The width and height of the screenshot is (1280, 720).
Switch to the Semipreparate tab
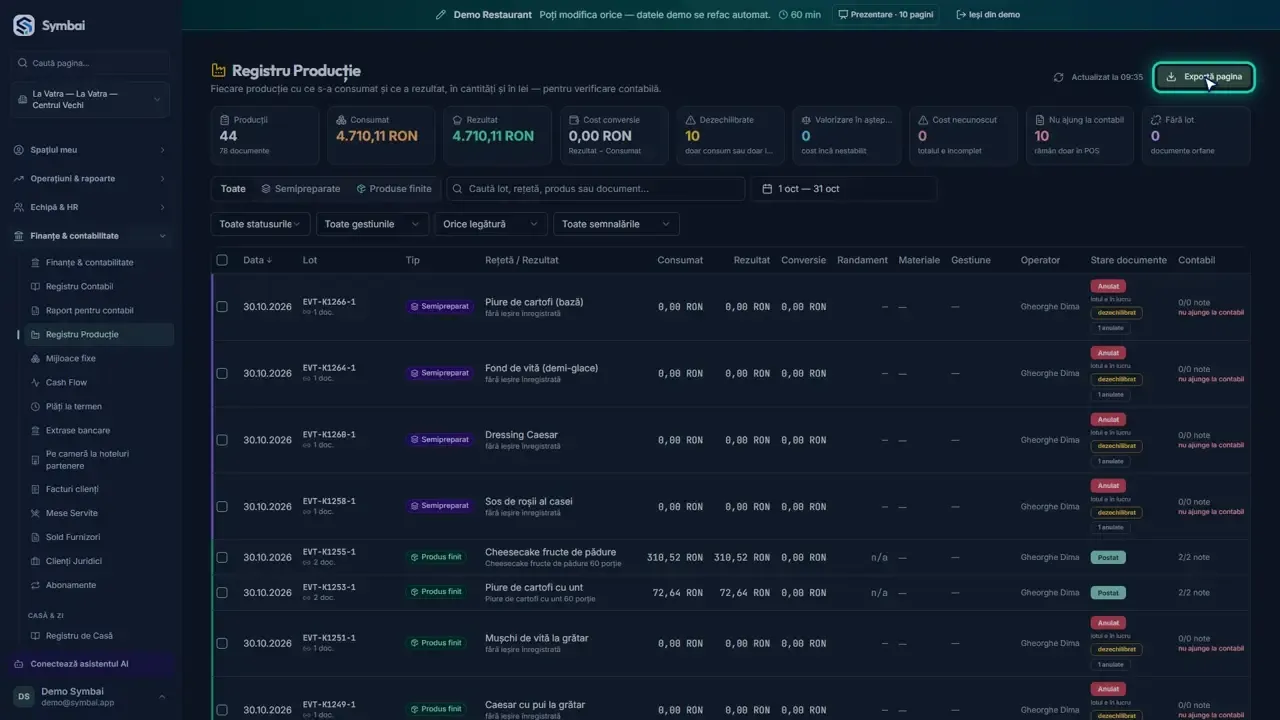[301, 189]
